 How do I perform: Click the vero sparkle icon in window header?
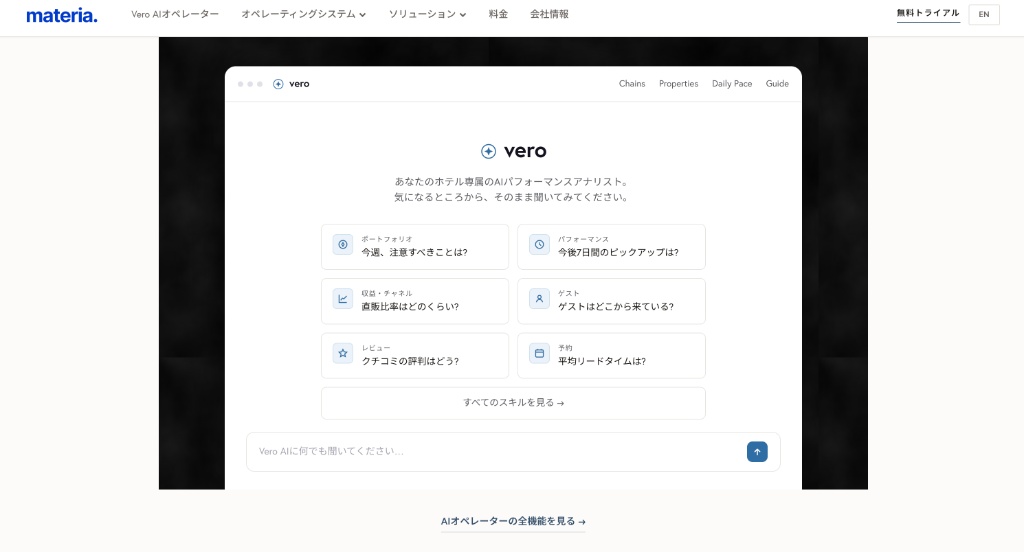coord(278,84)
